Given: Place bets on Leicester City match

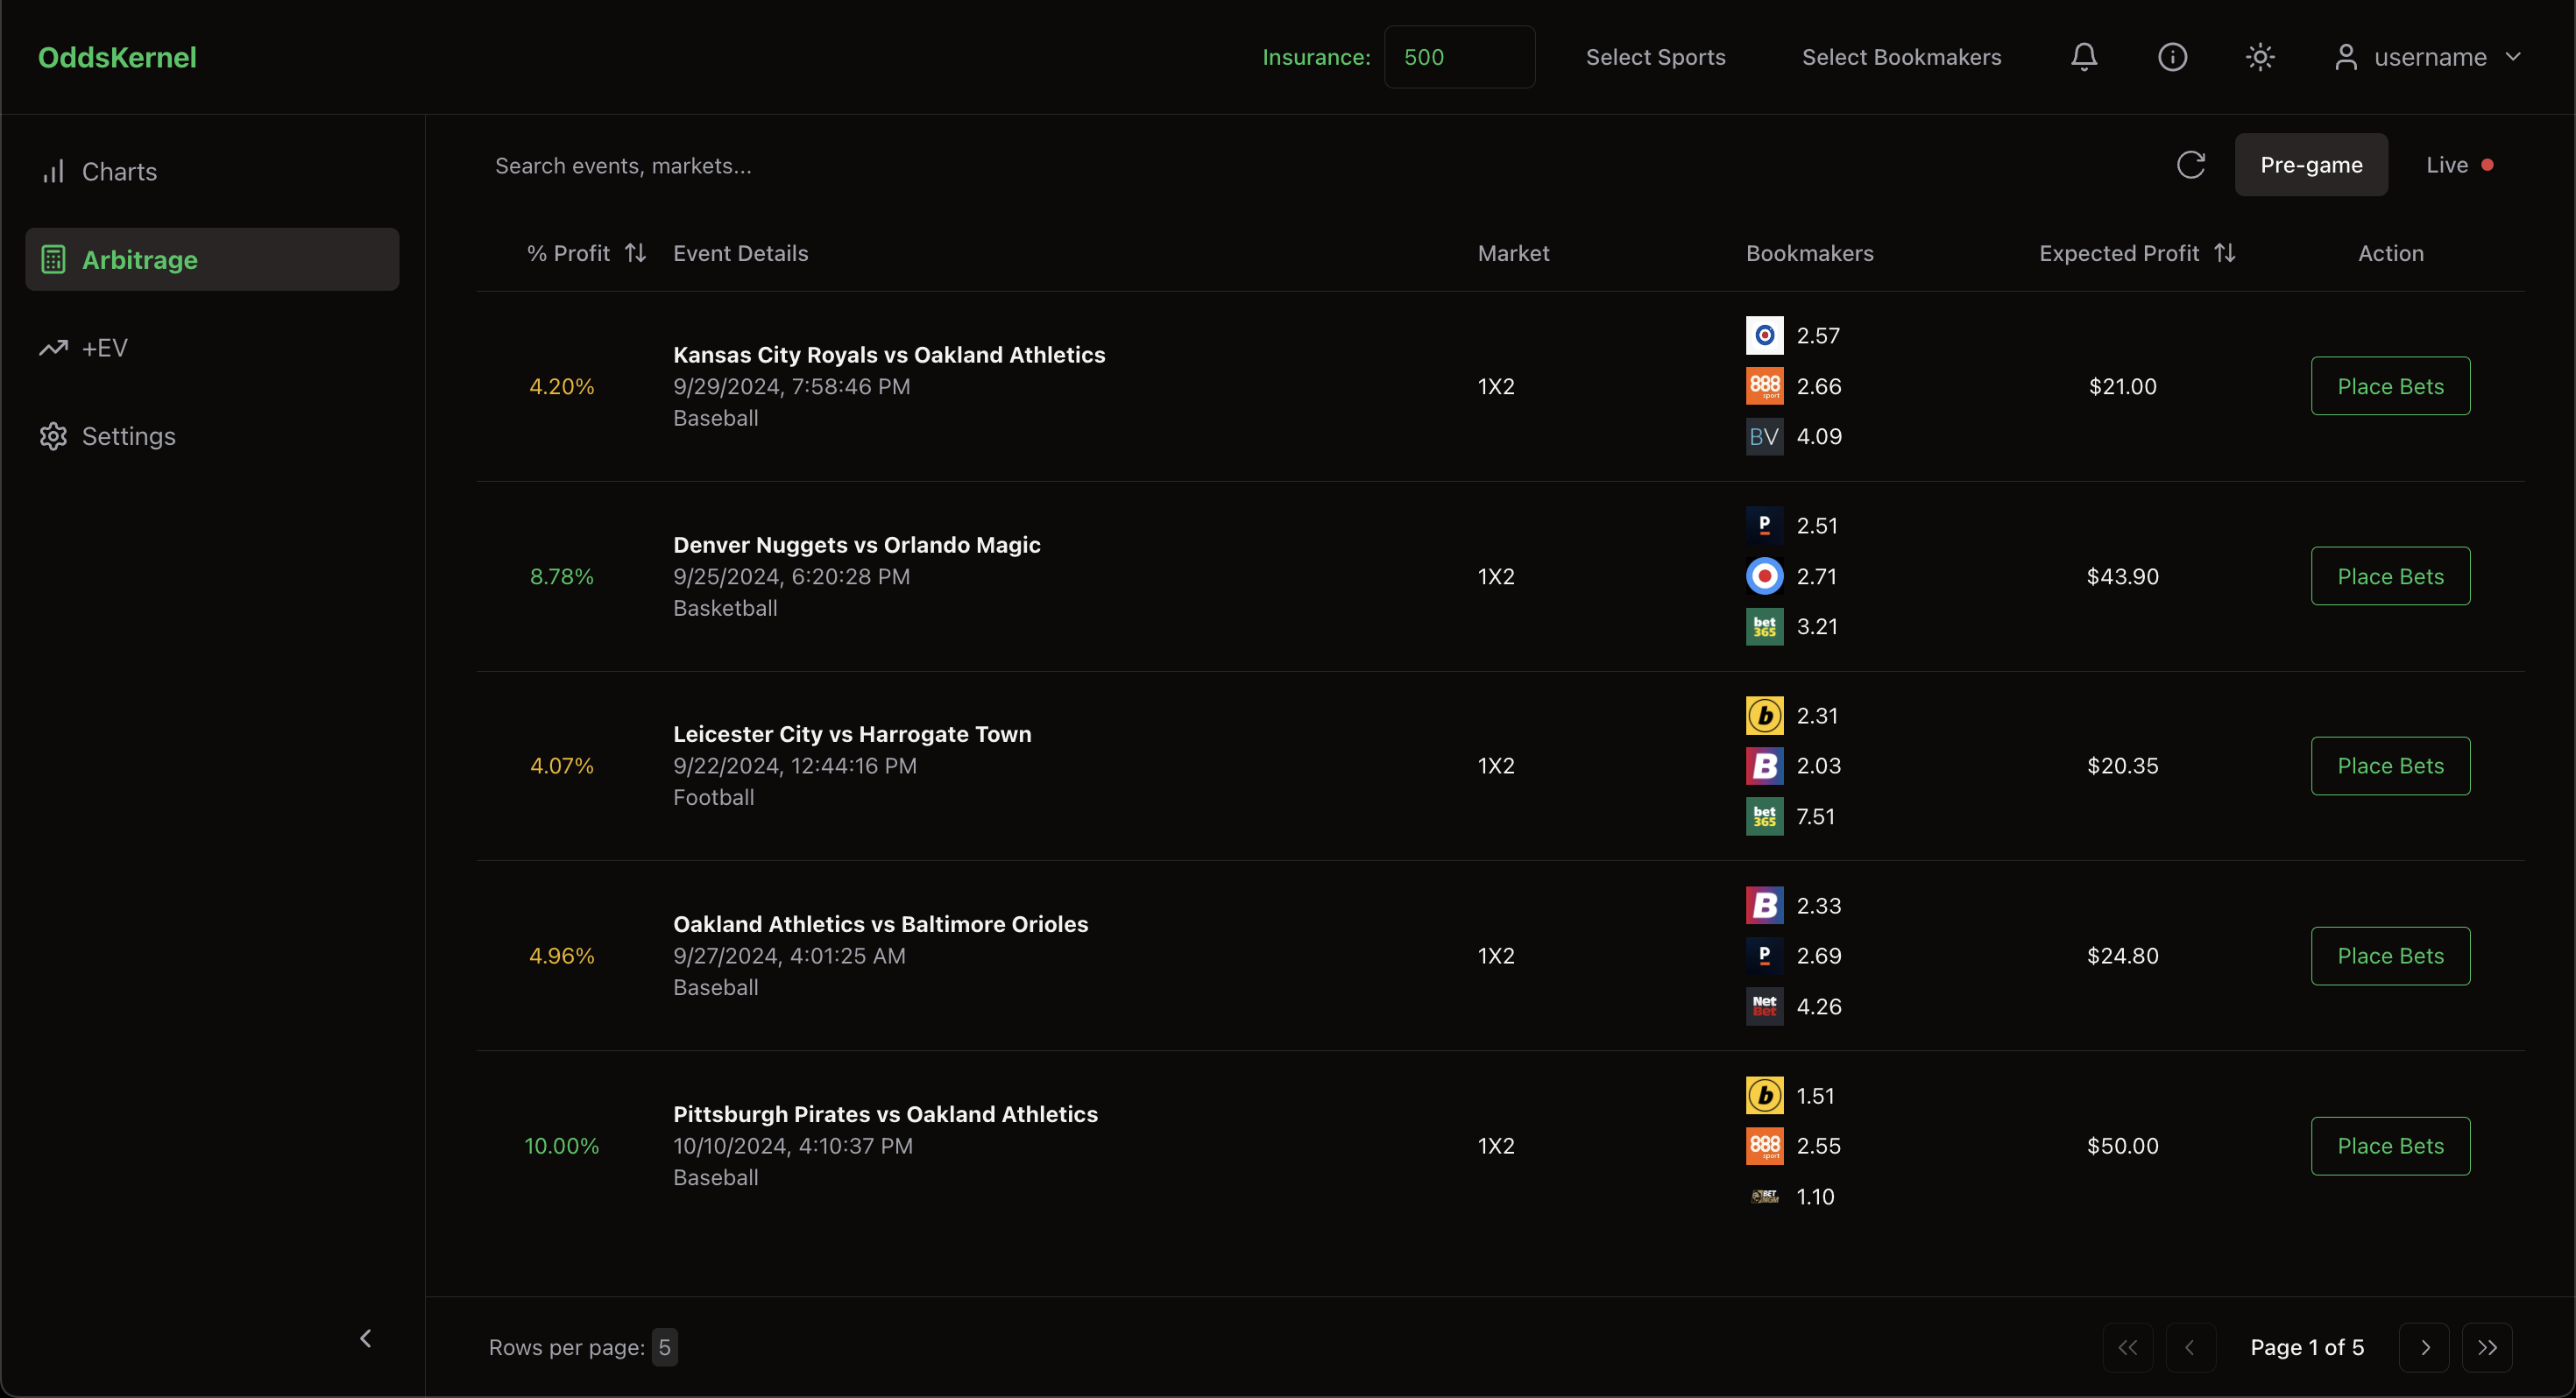Looking at the screenshot, I should [2390, 766].
